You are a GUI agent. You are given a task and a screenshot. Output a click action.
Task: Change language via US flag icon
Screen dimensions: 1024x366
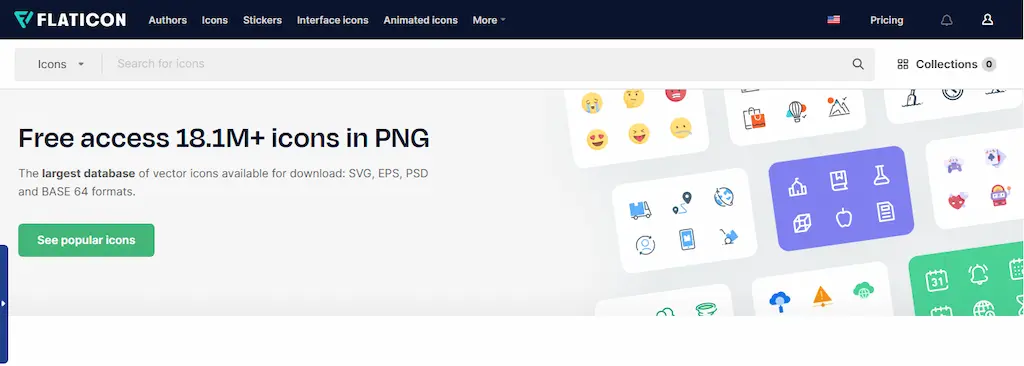coord(833,20)
